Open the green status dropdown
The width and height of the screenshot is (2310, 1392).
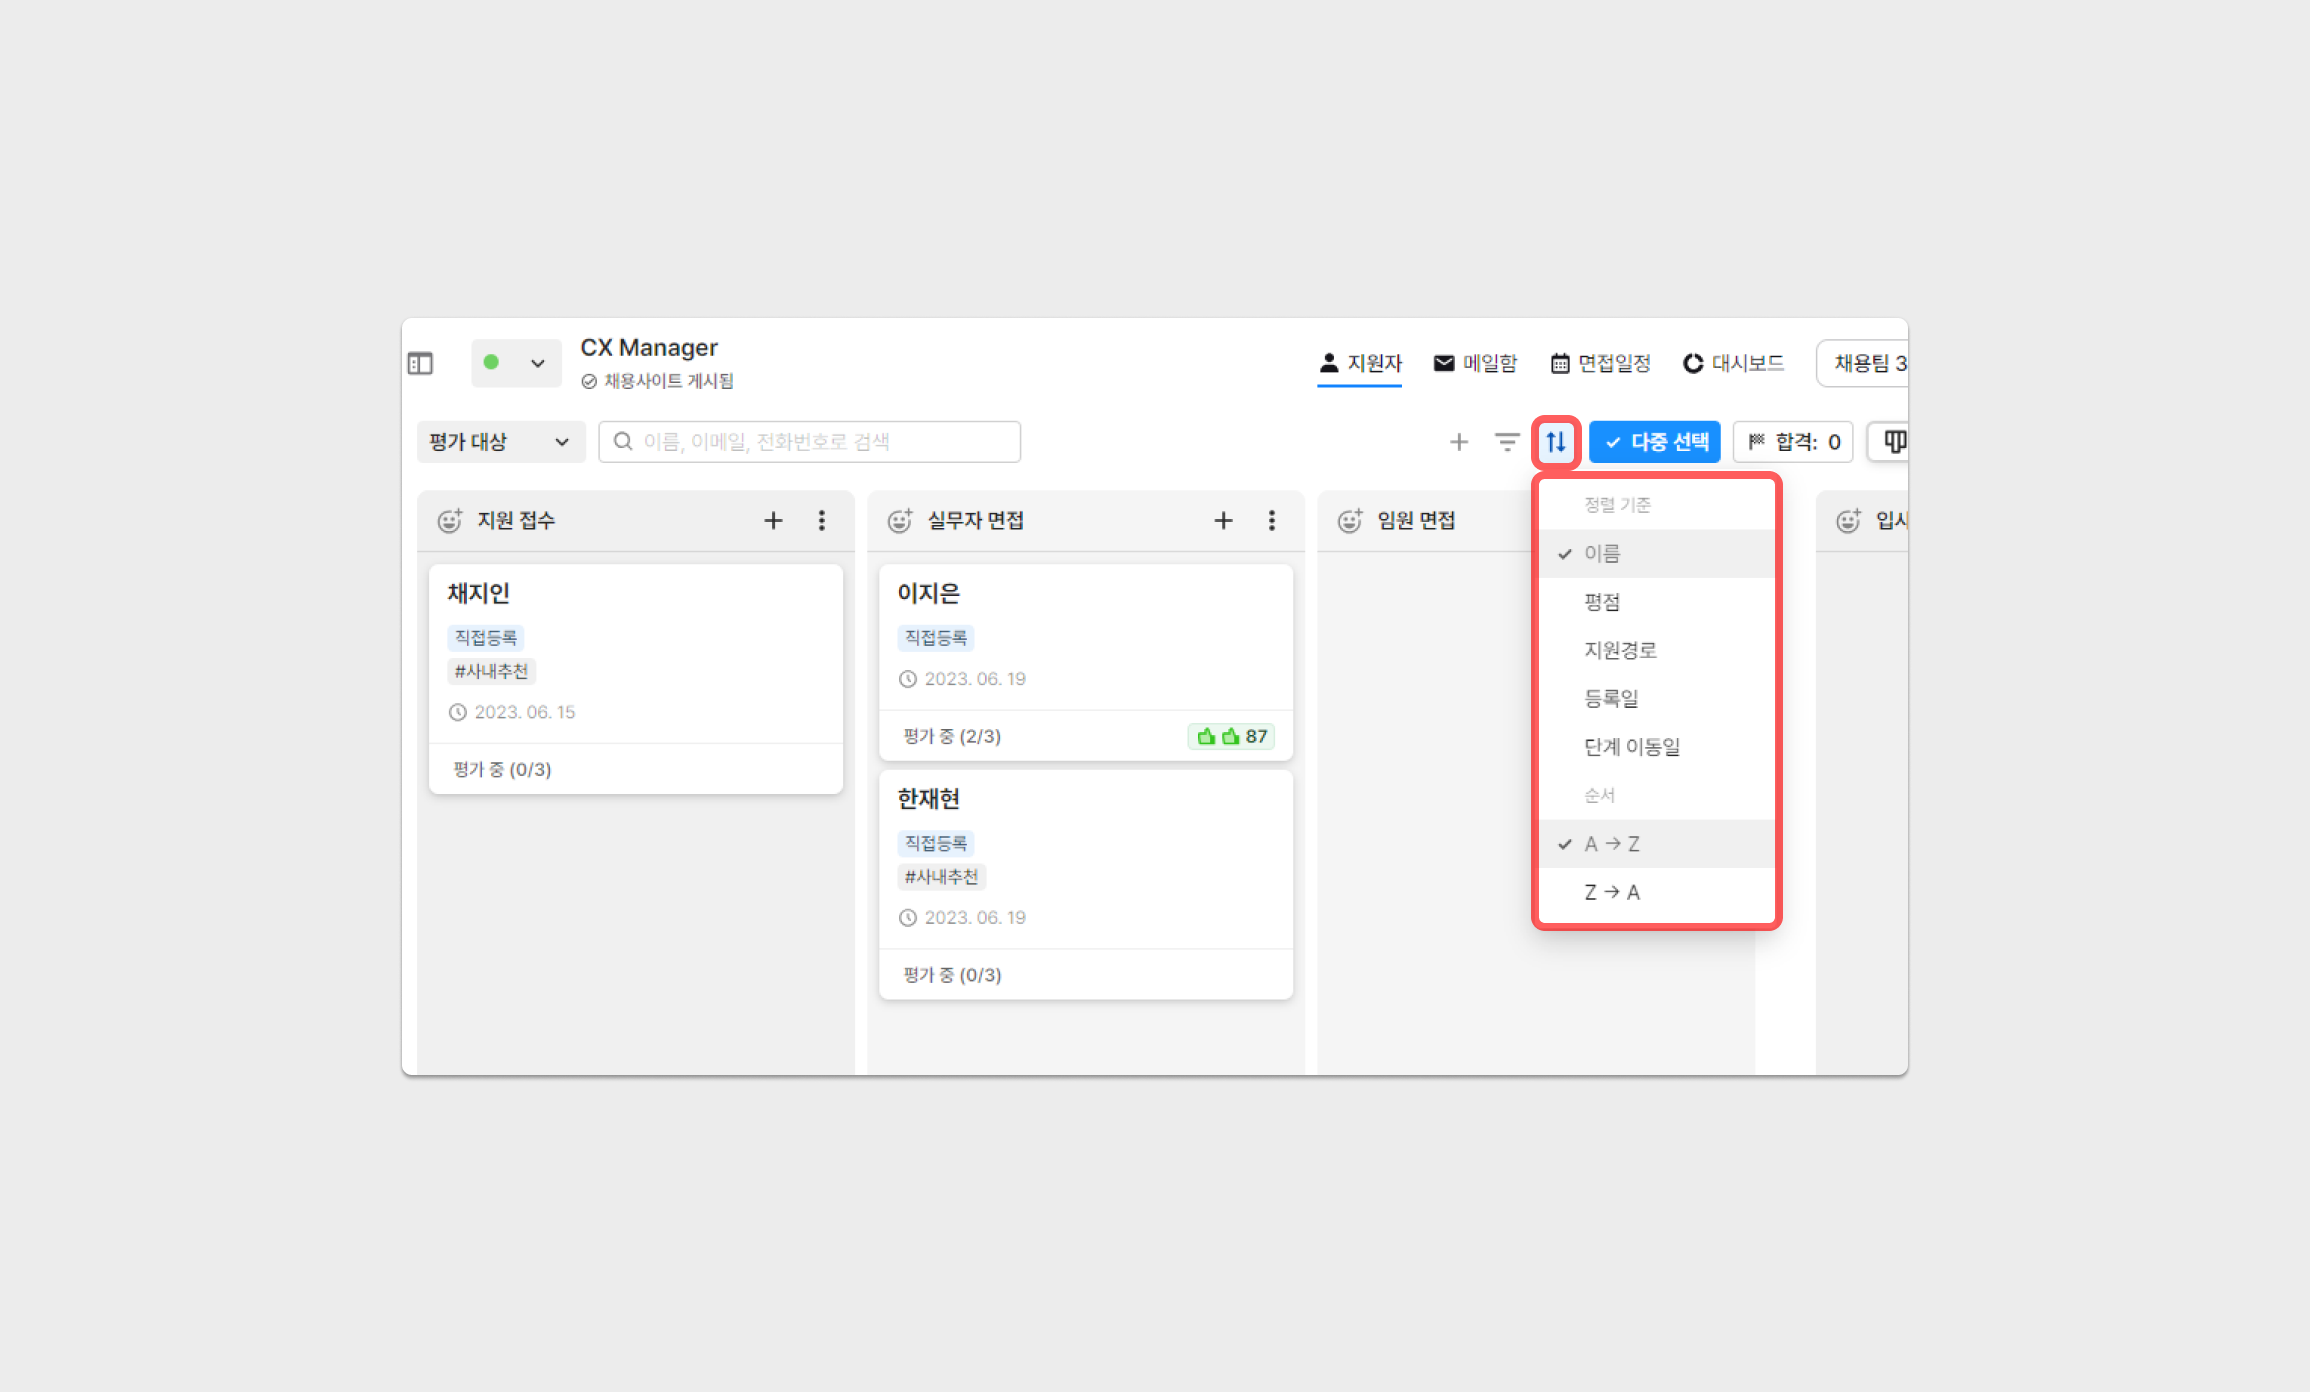tap(515, 363)
